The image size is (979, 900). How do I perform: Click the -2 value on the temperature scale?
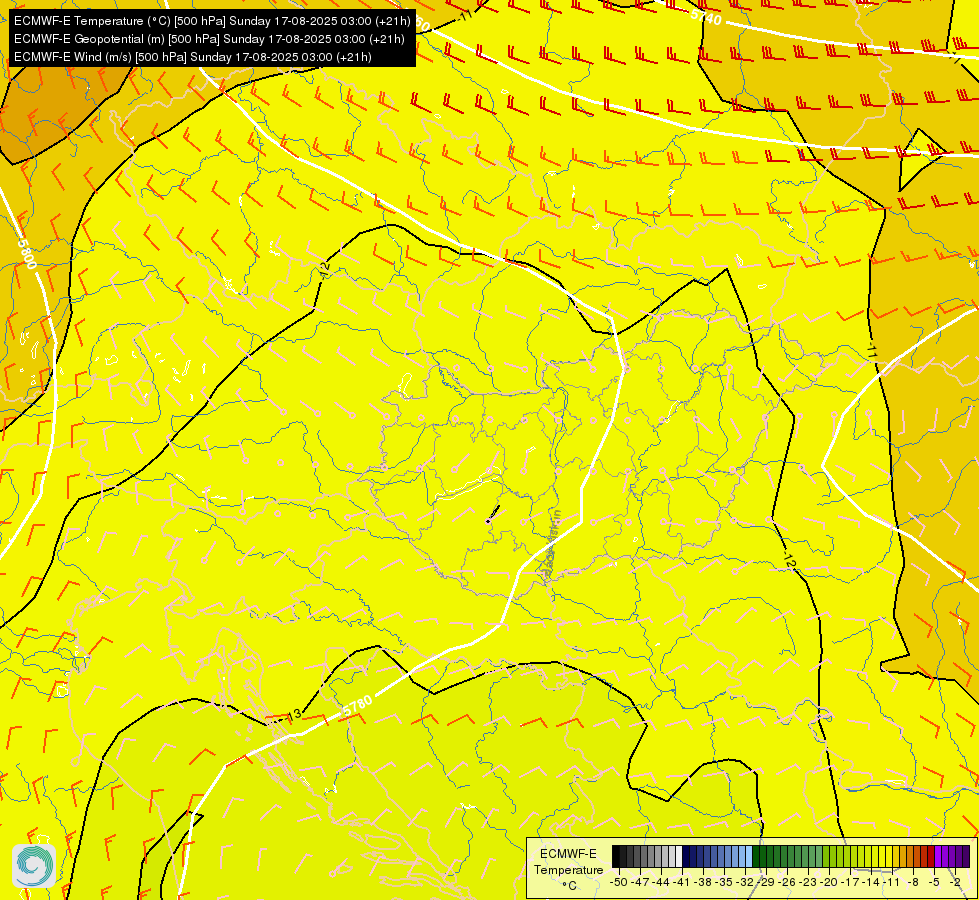point(955,883)
